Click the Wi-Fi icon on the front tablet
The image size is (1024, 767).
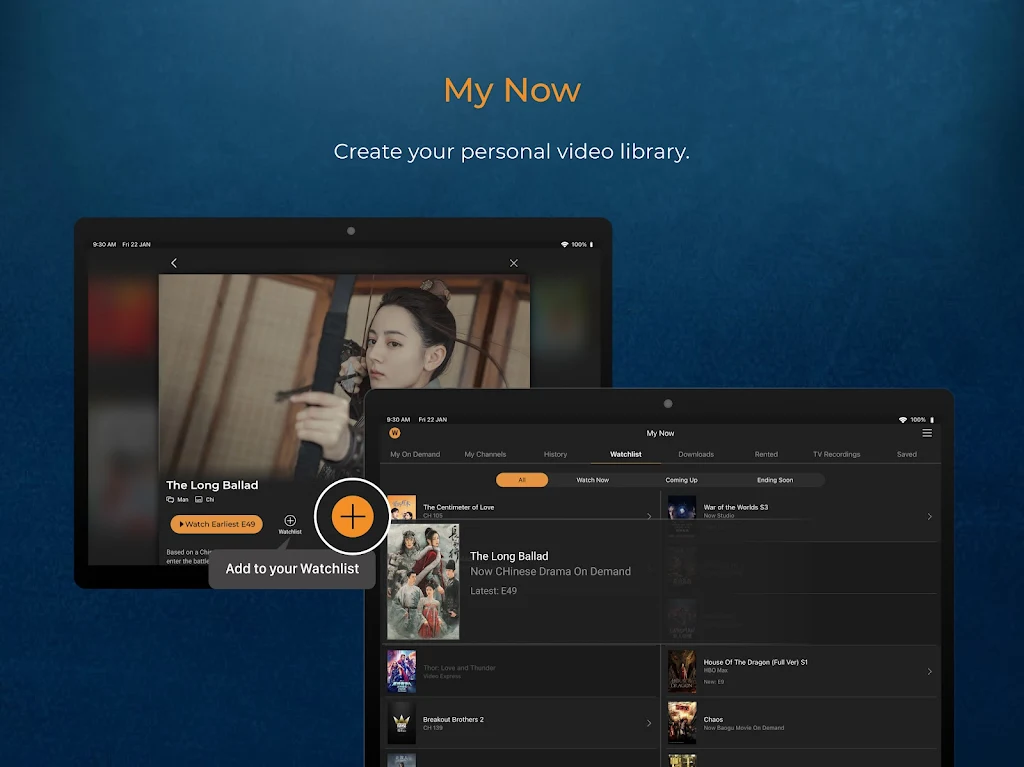pyautogui.click(x=902, y=420)
